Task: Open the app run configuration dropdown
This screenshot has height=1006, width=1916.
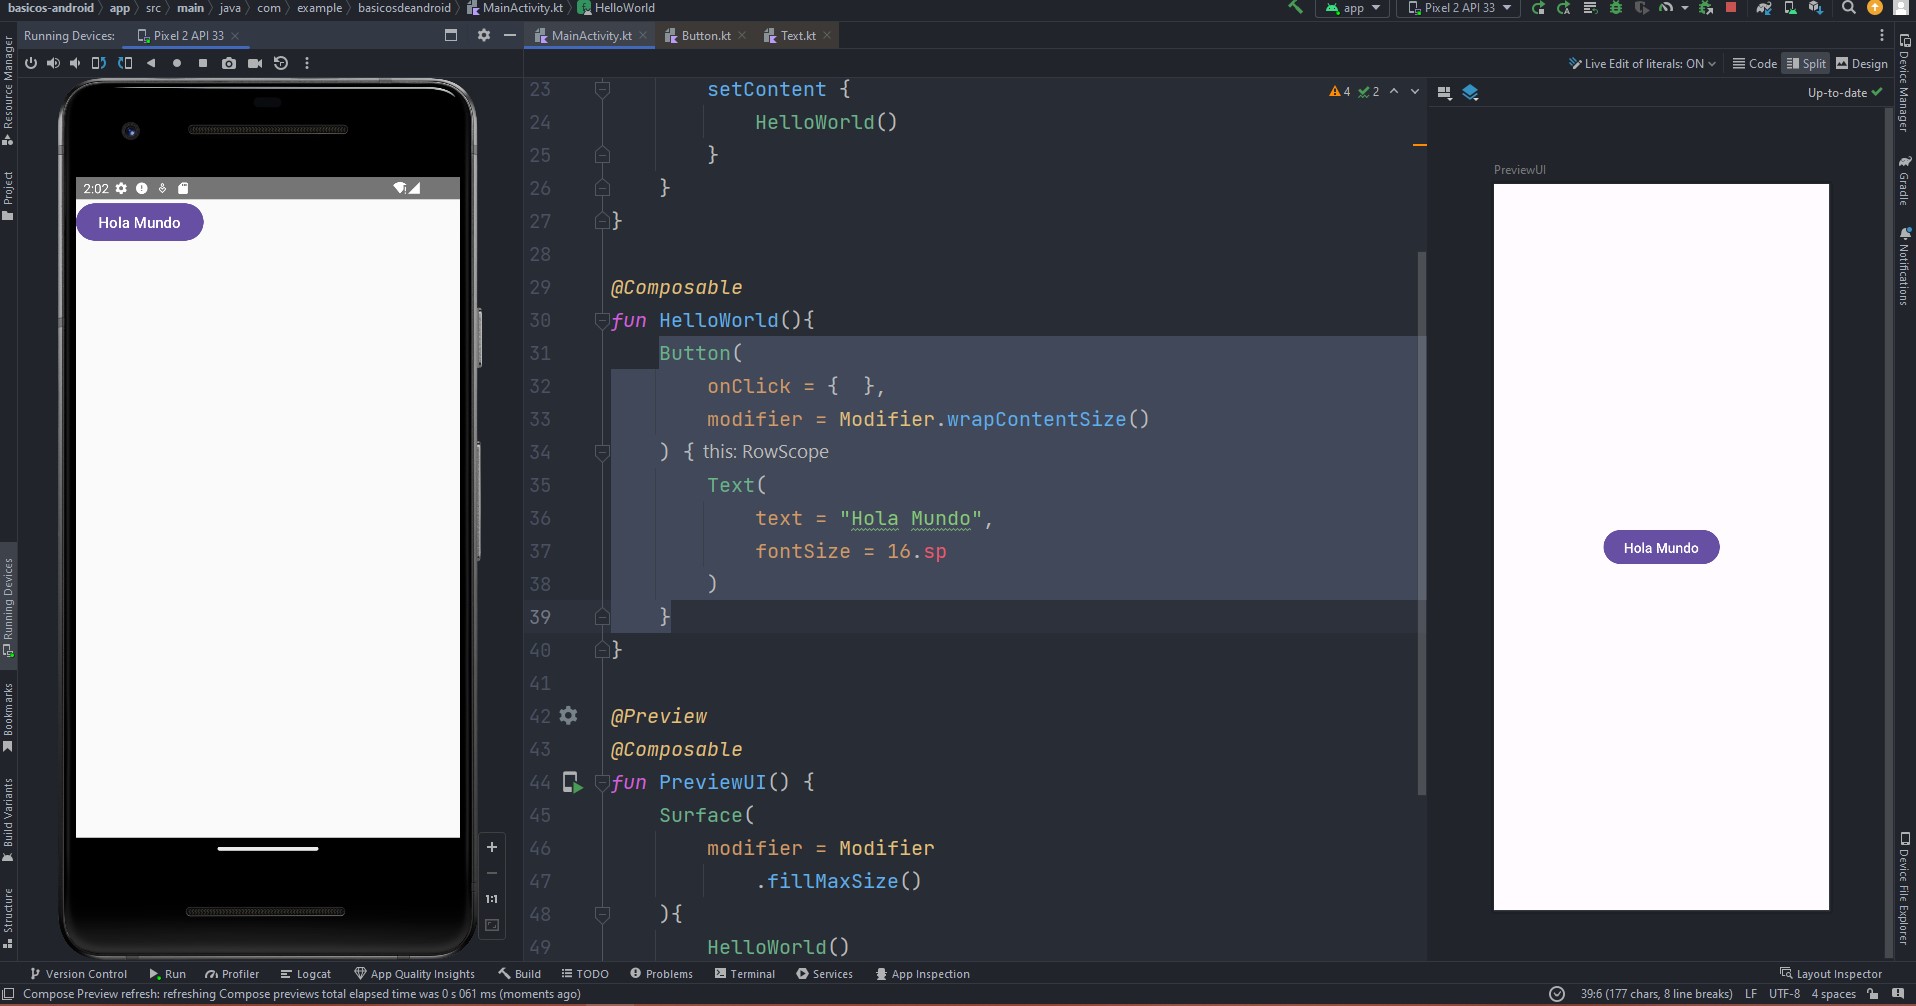Action: pos(1353,8)
